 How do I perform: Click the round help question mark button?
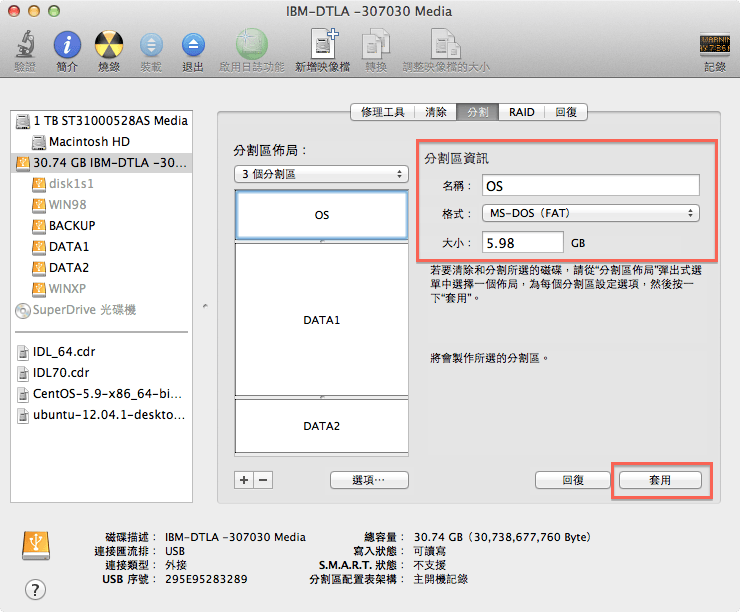tap(35, 590)
